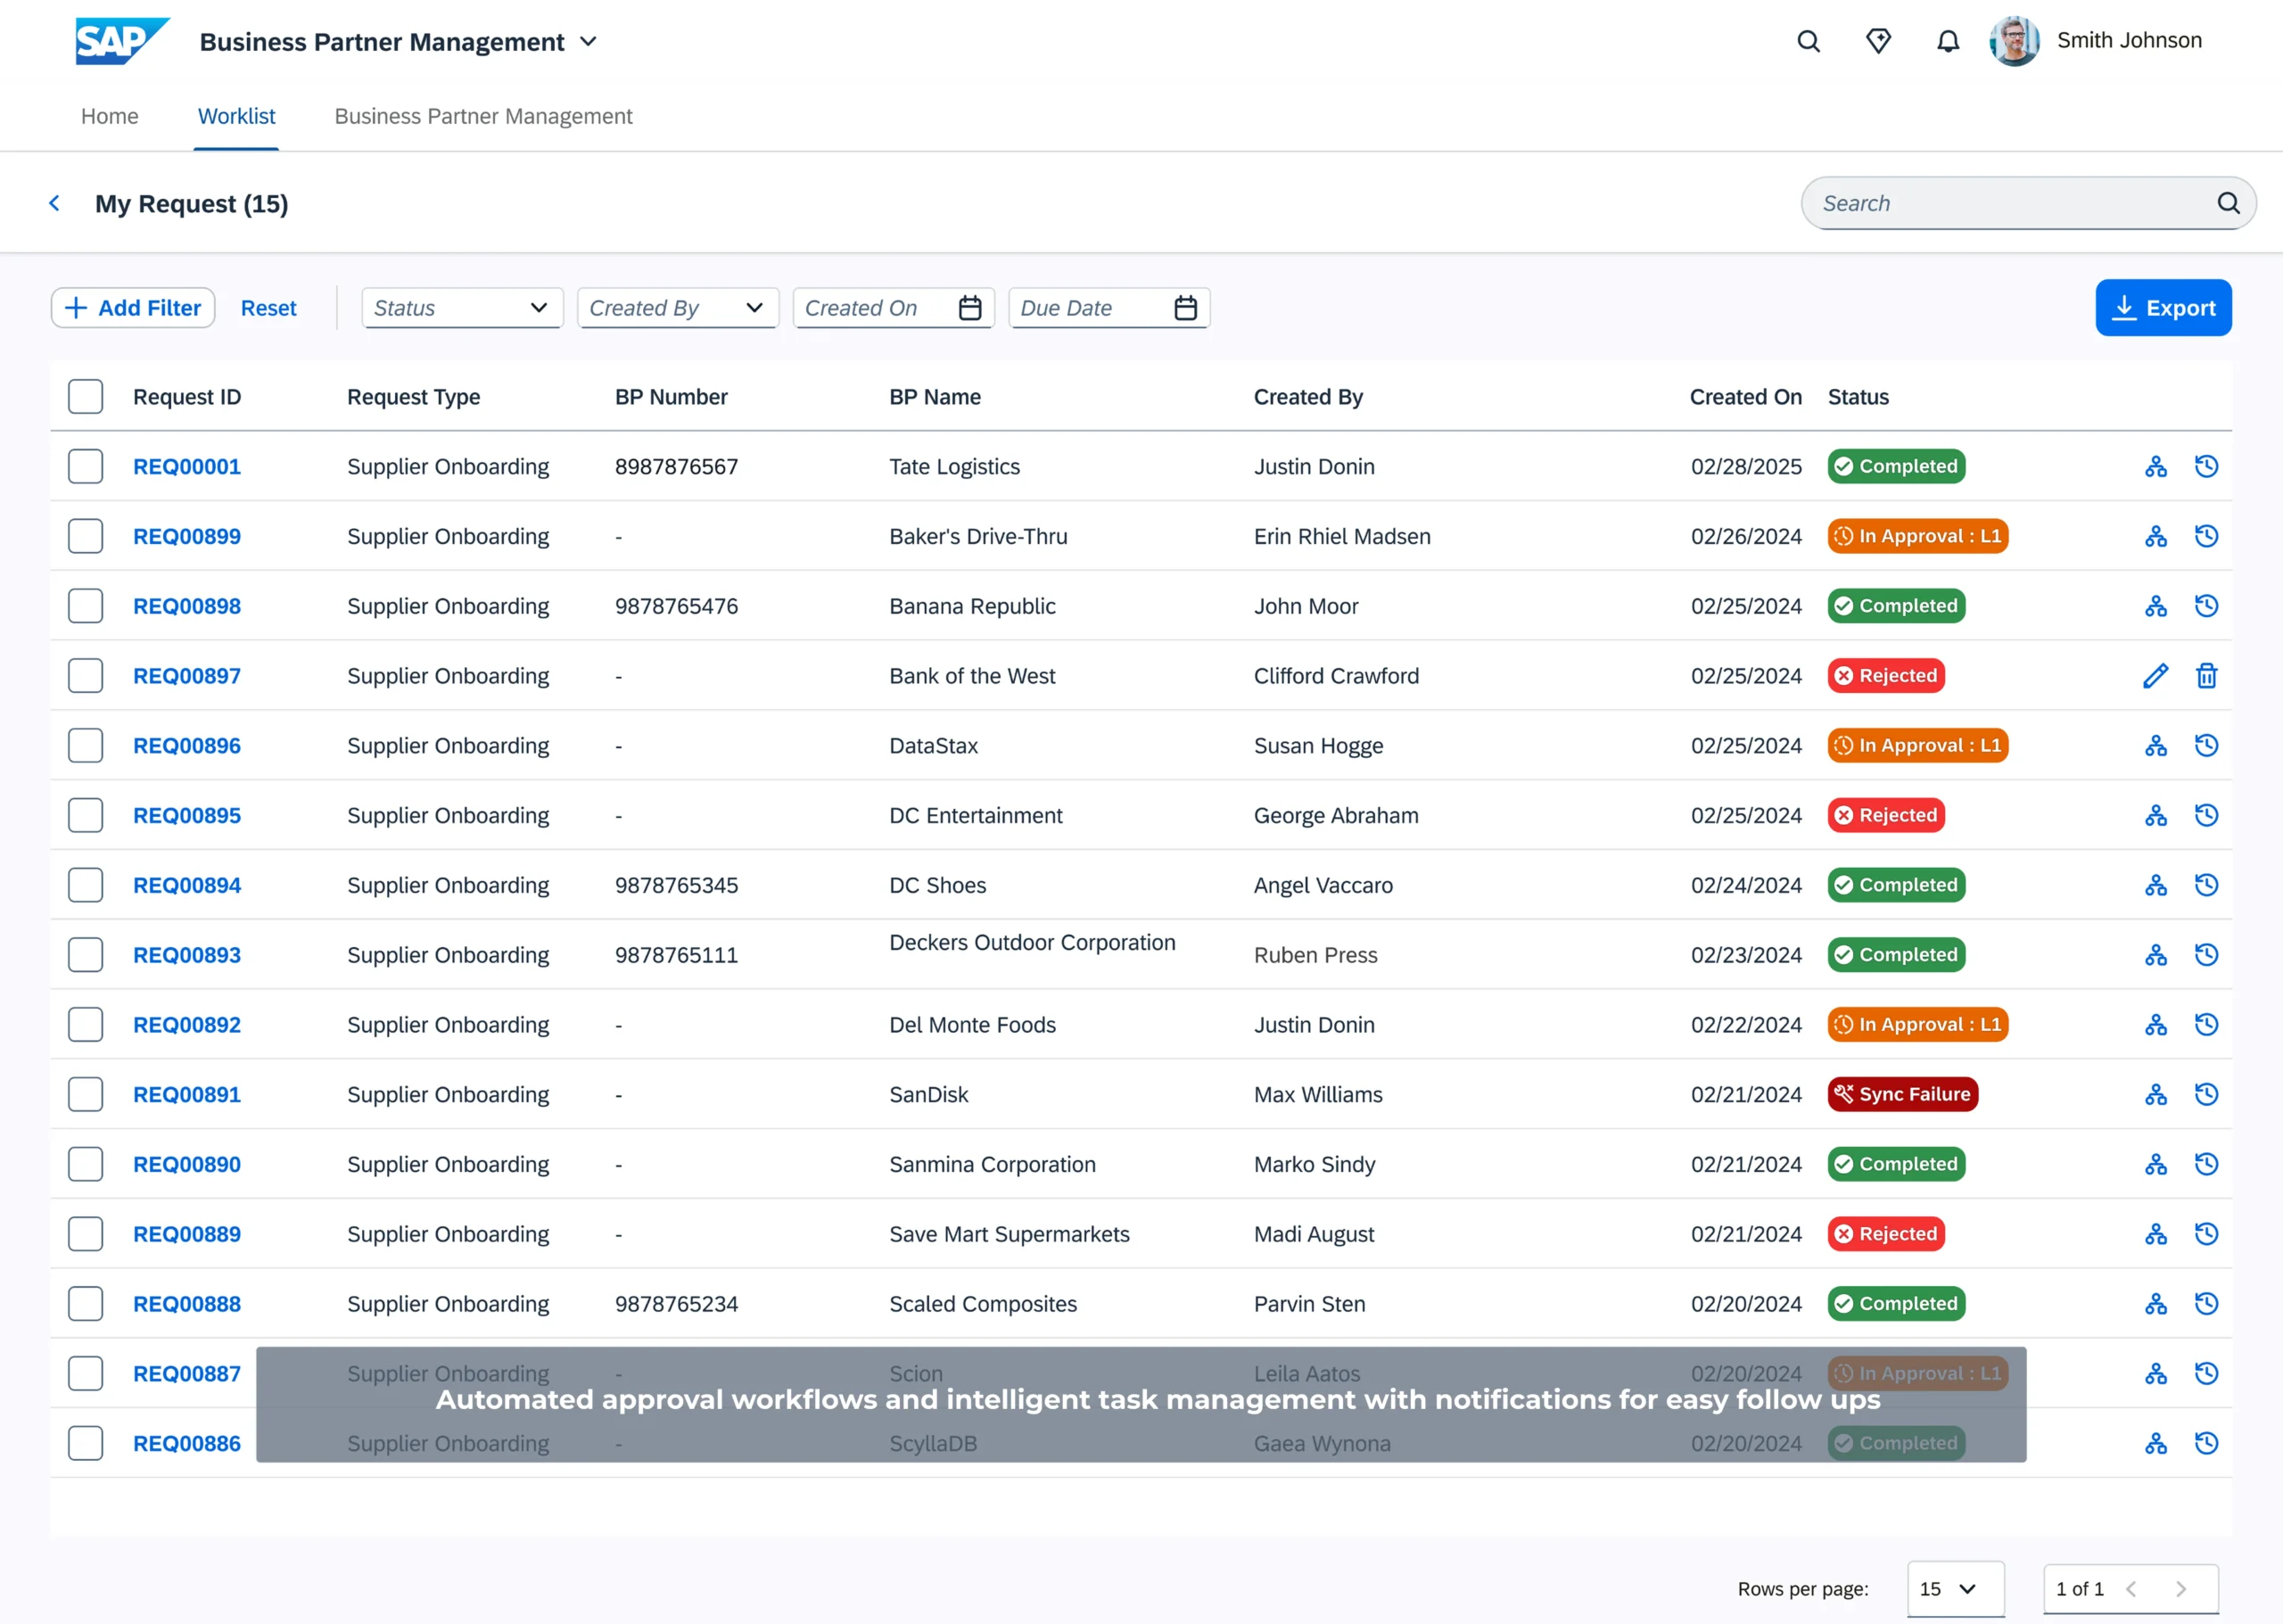2283x1624 pixels.
Task: Open request link REQ00890
Action: [x=187, y=1164]
